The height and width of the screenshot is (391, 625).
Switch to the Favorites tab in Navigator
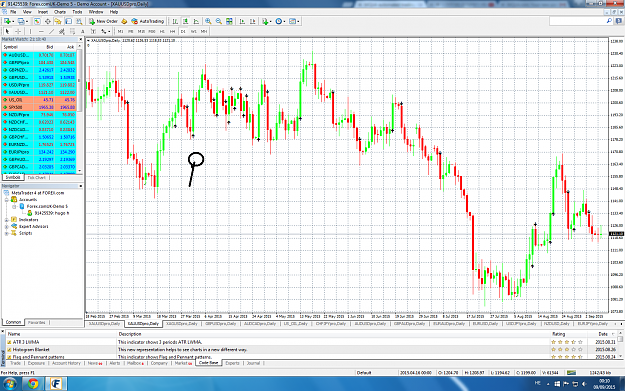click(x=37, y=322)
